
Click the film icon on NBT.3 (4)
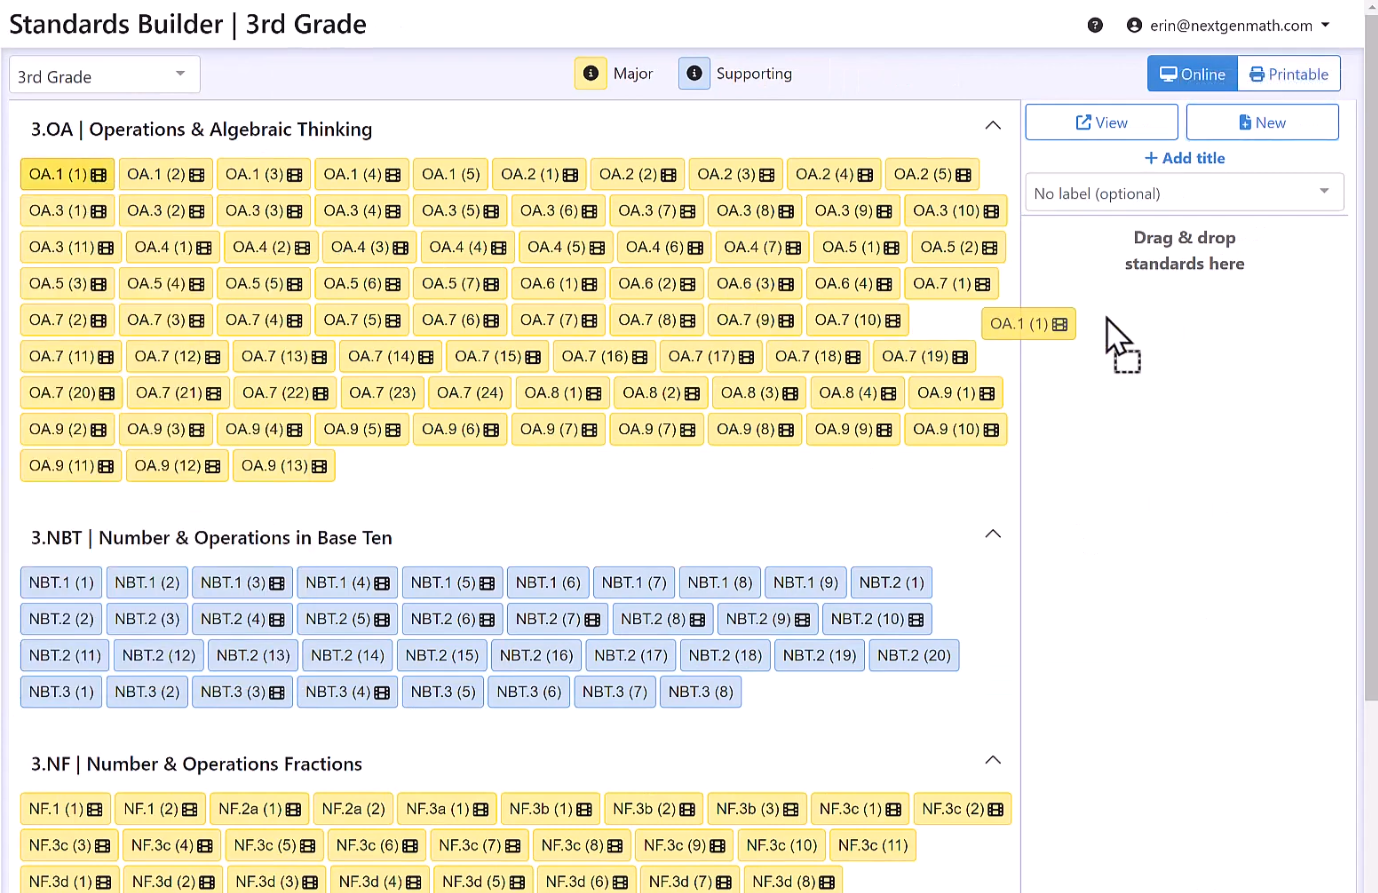(383, 691)
